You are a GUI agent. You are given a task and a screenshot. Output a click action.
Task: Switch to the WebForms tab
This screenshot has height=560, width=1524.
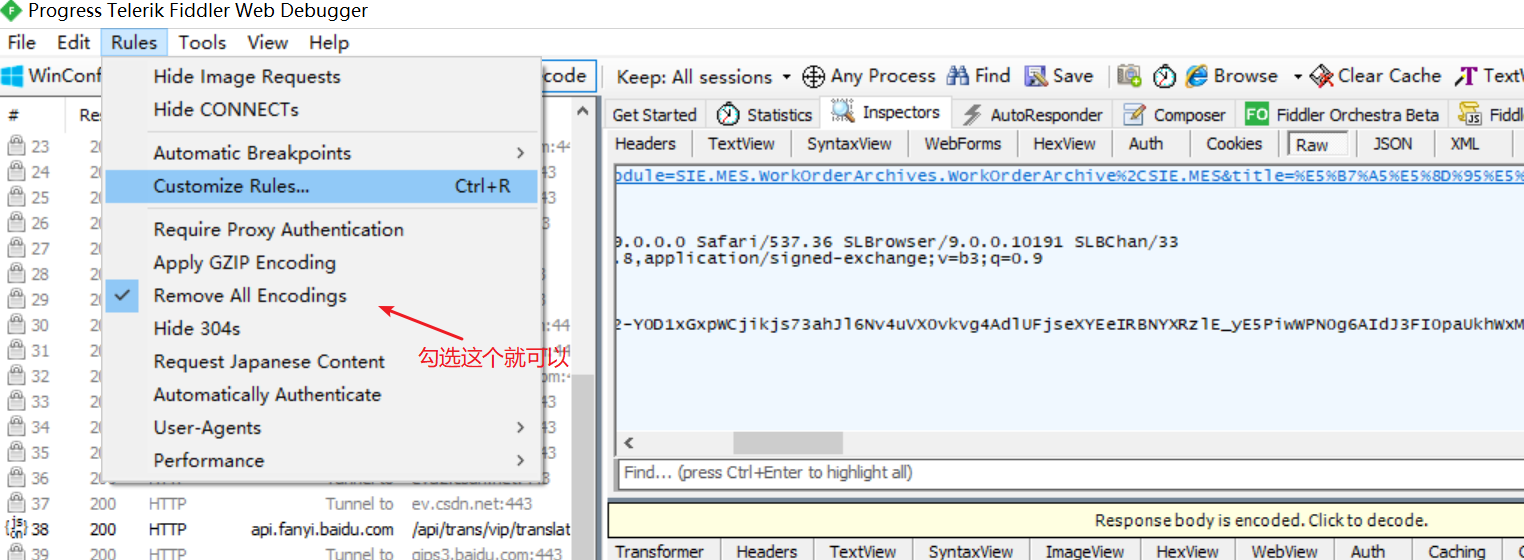962,143
